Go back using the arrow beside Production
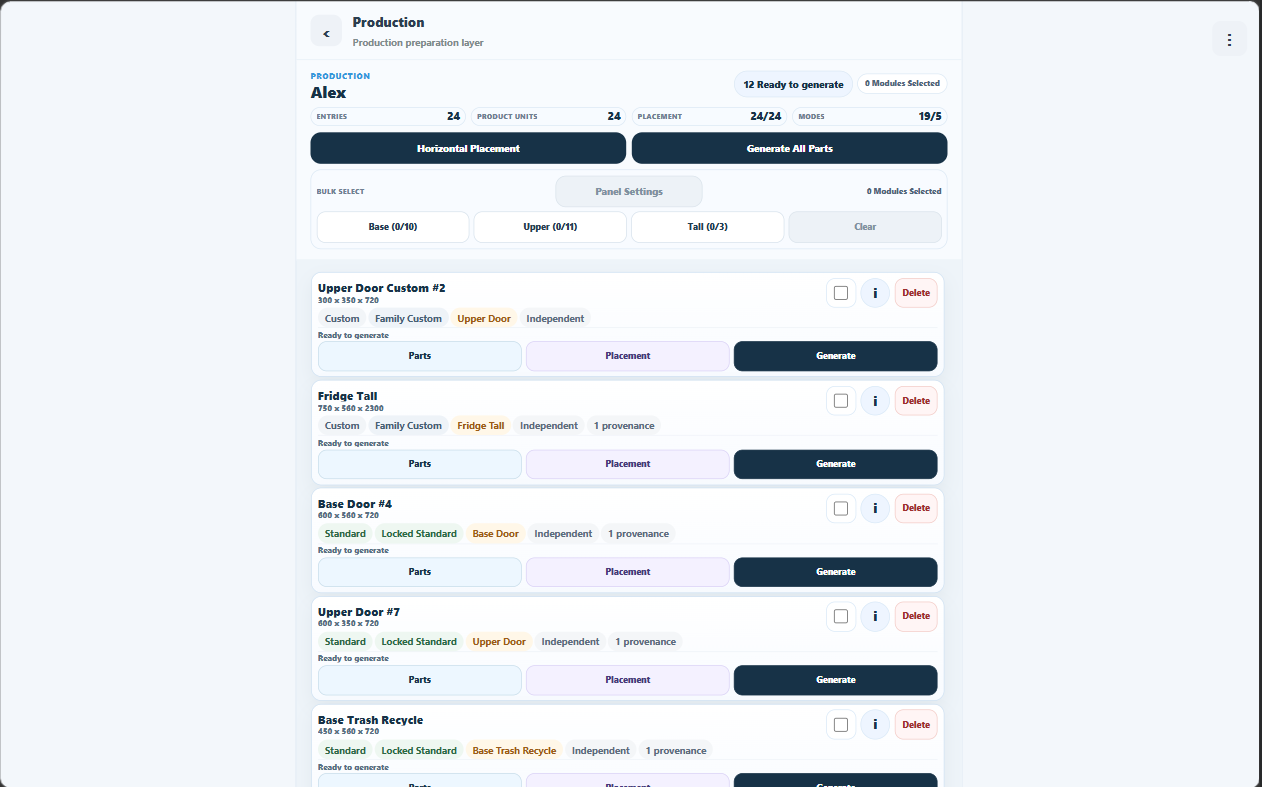The image size is (1262, 787). click(326, 31)
